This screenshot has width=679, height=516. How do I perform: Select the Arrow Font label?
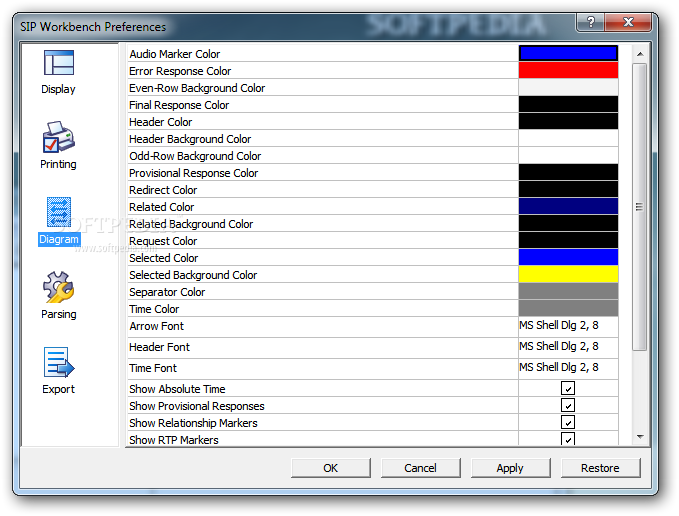click(x=156, y=326)
